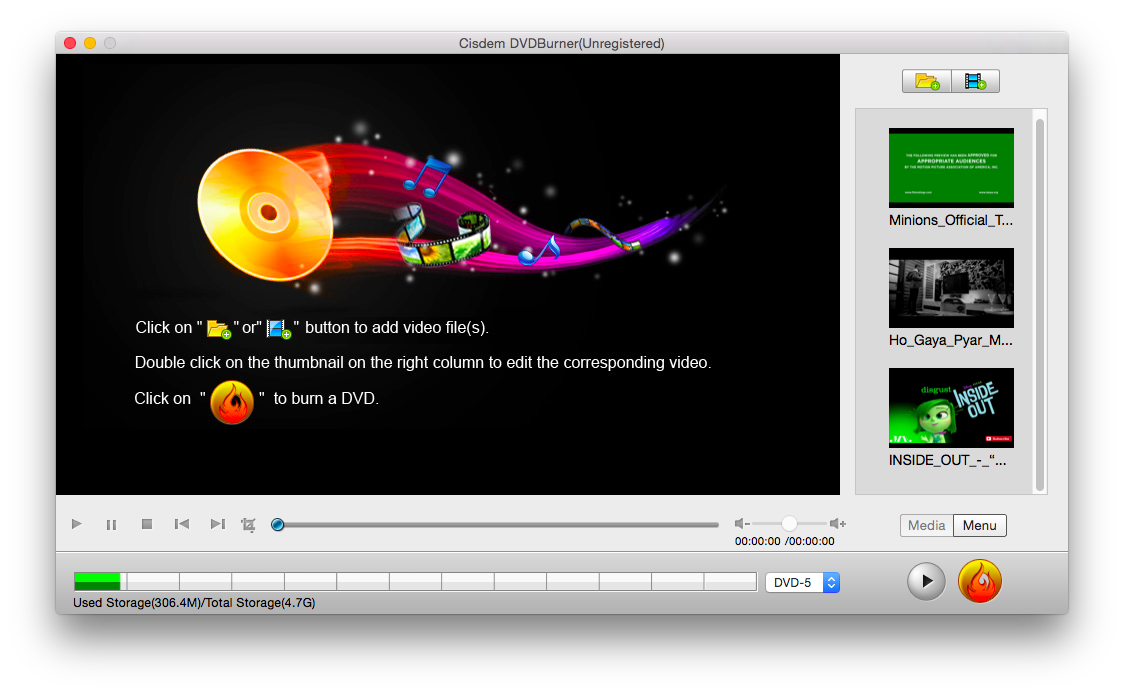Select the crop tool icon
This screenshot has height=694, width=1124.
tap(249, 524)
